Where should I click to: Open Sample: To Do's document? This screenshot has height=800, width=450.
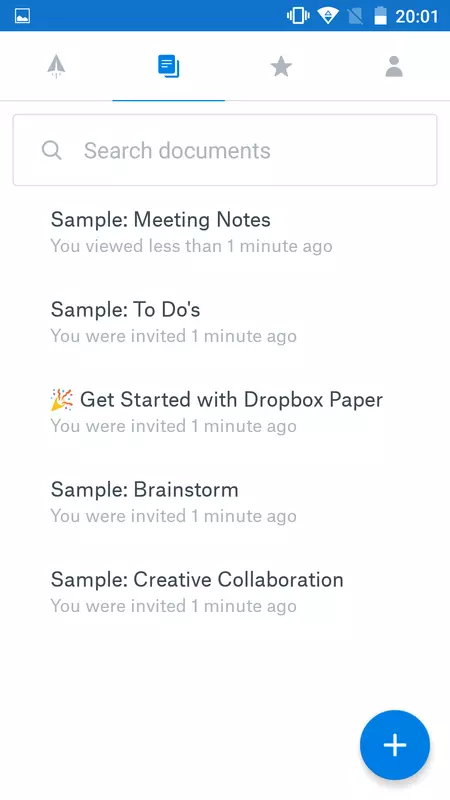(x=225, y=321)
